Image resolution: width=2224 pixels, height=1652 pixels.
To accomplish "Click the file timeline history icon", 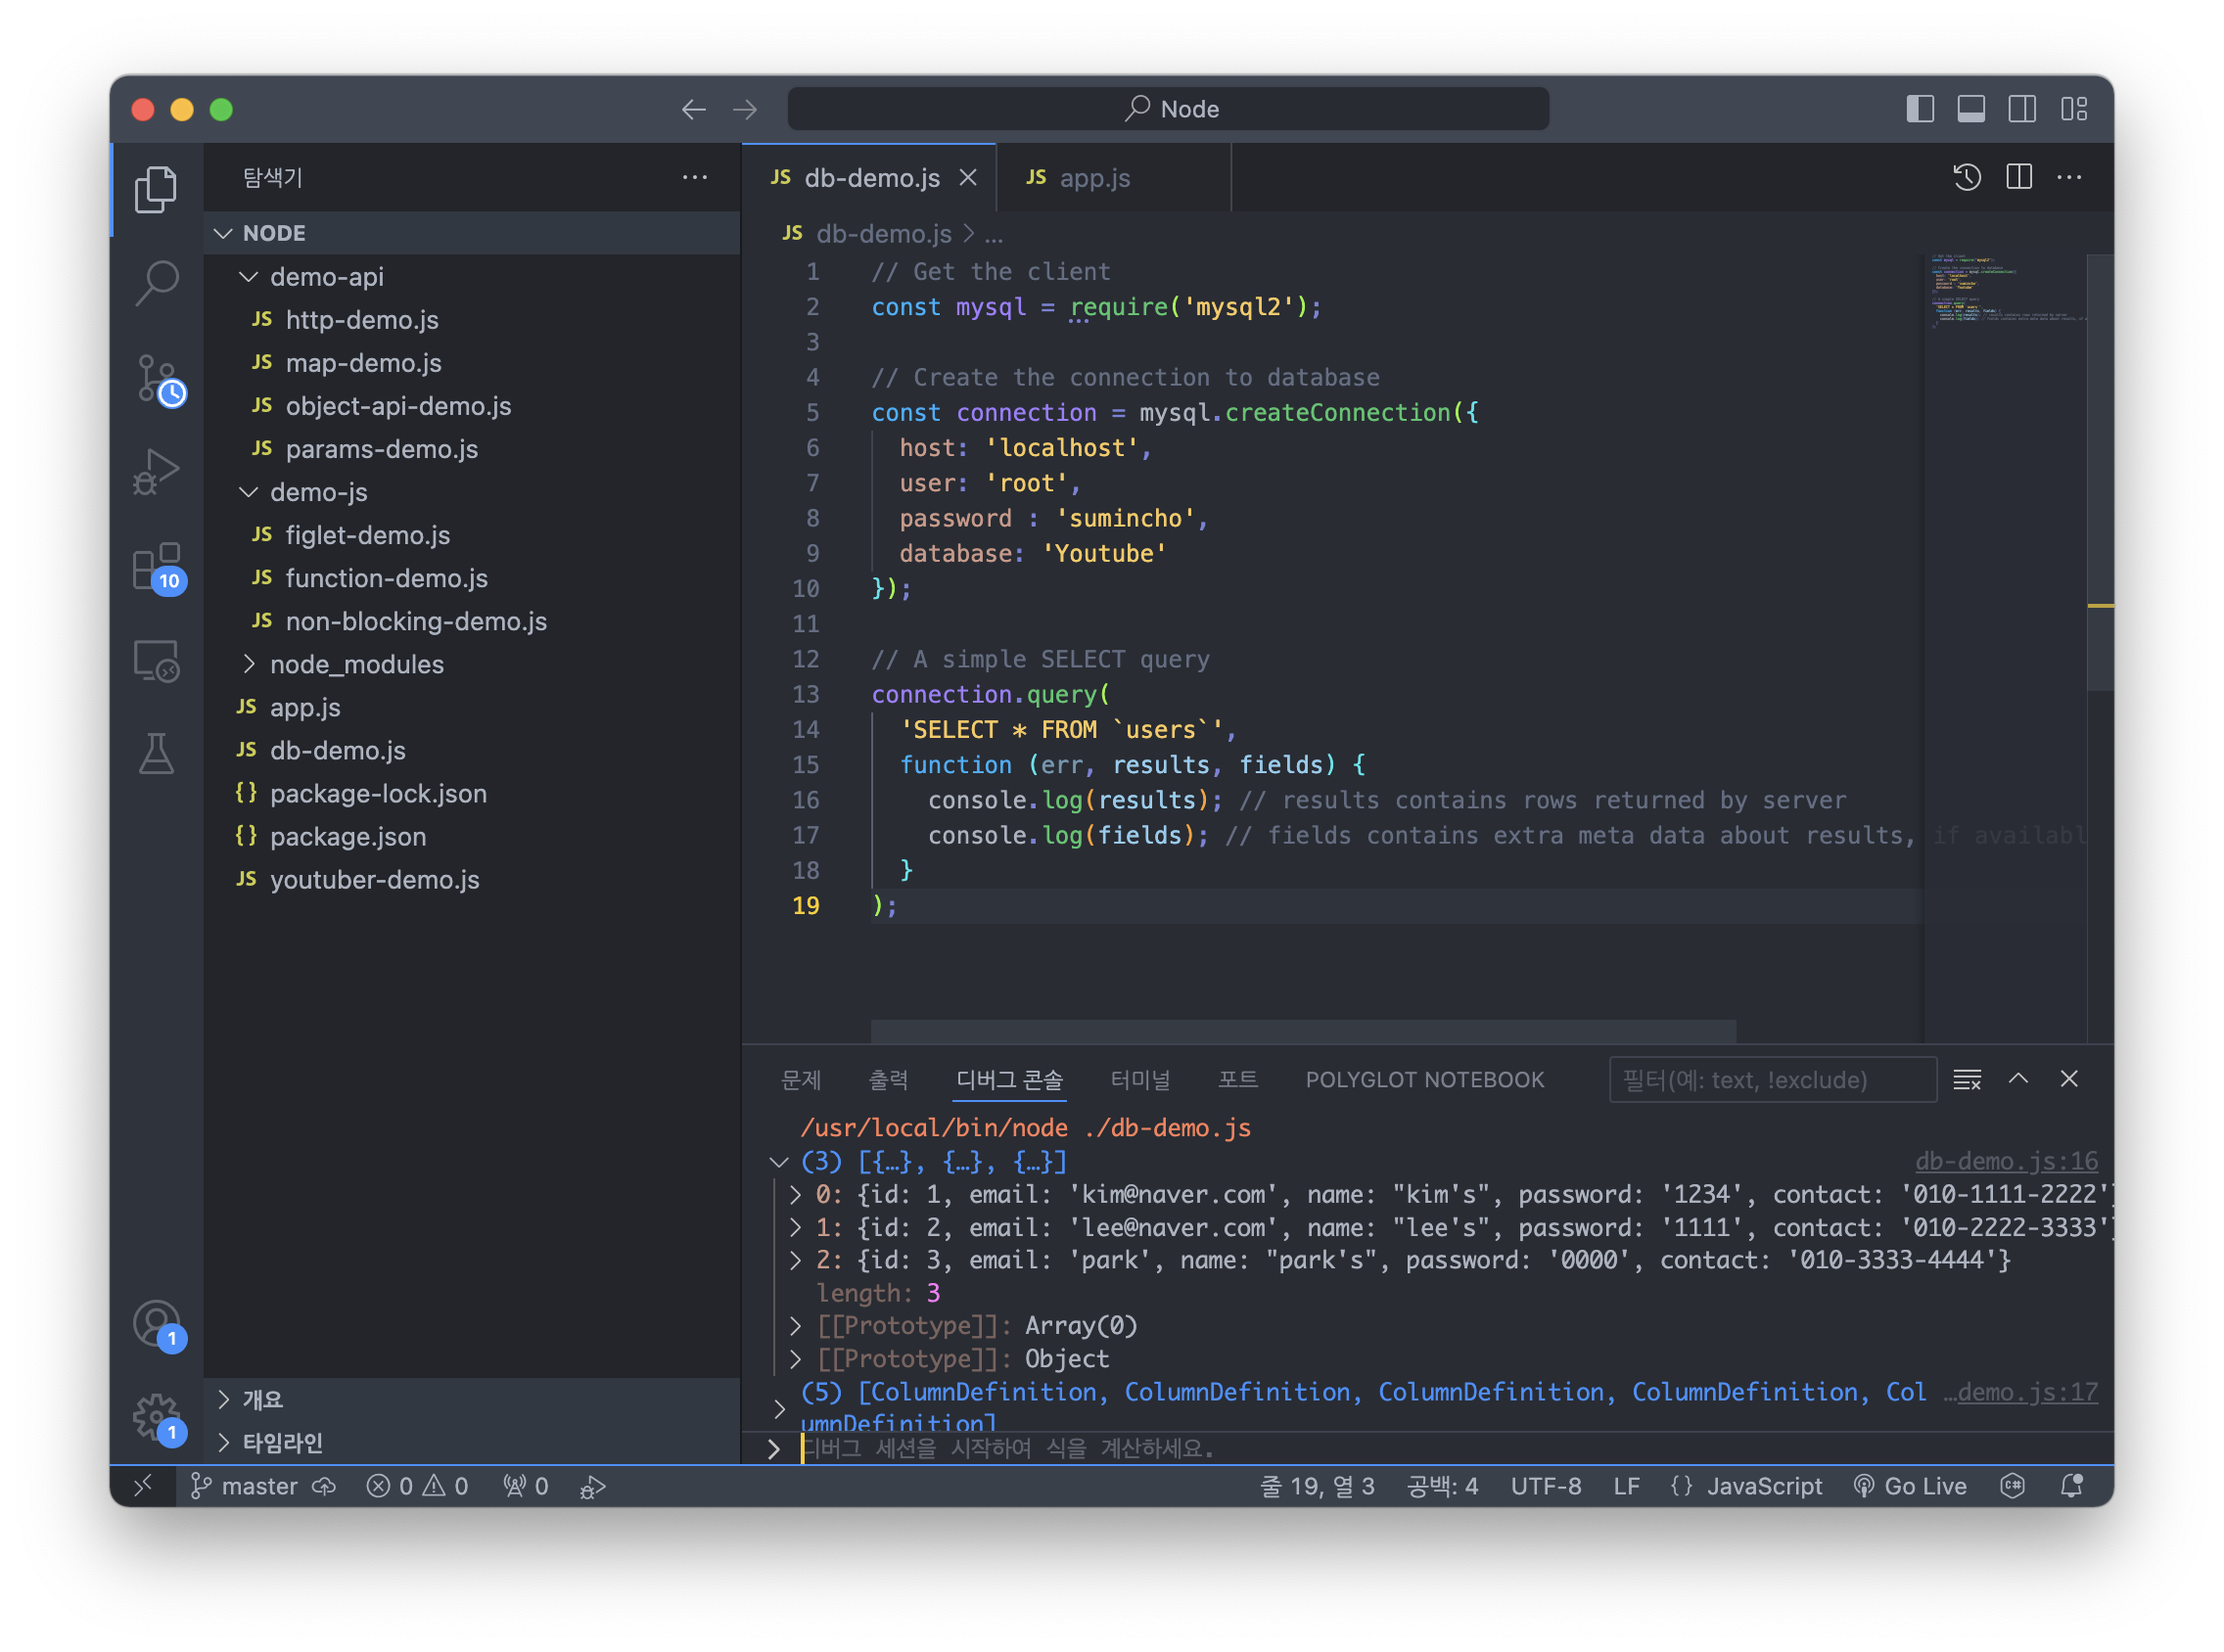I will [1966, 178].
